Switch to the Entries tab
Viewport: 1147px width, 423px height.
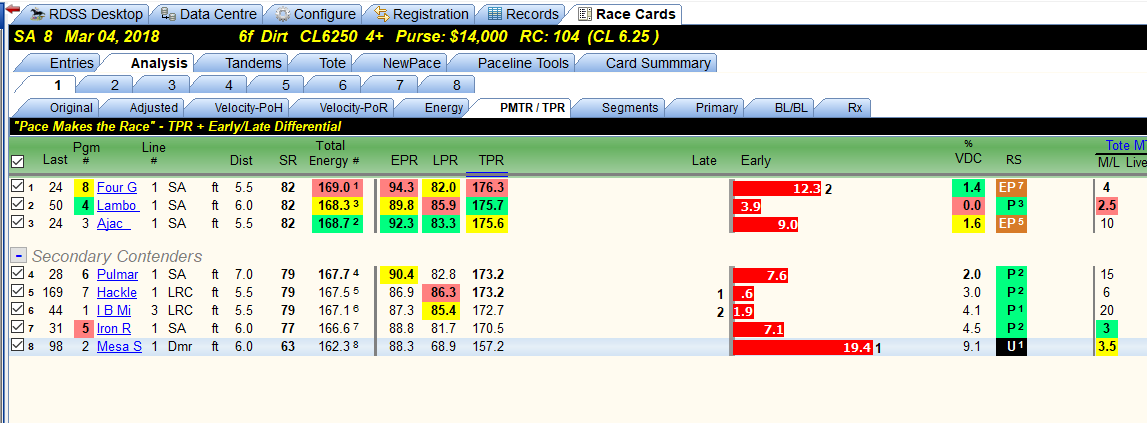[x=61, y=63]
